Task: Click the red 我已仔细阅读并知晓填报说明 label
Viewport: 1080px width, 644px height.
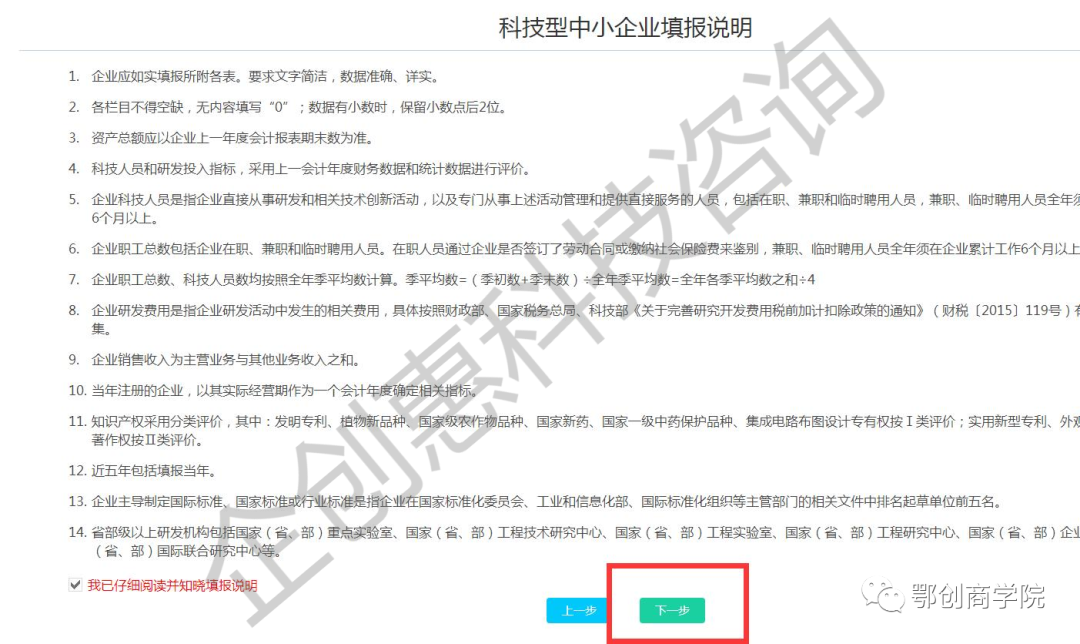Action: point(172,585)
